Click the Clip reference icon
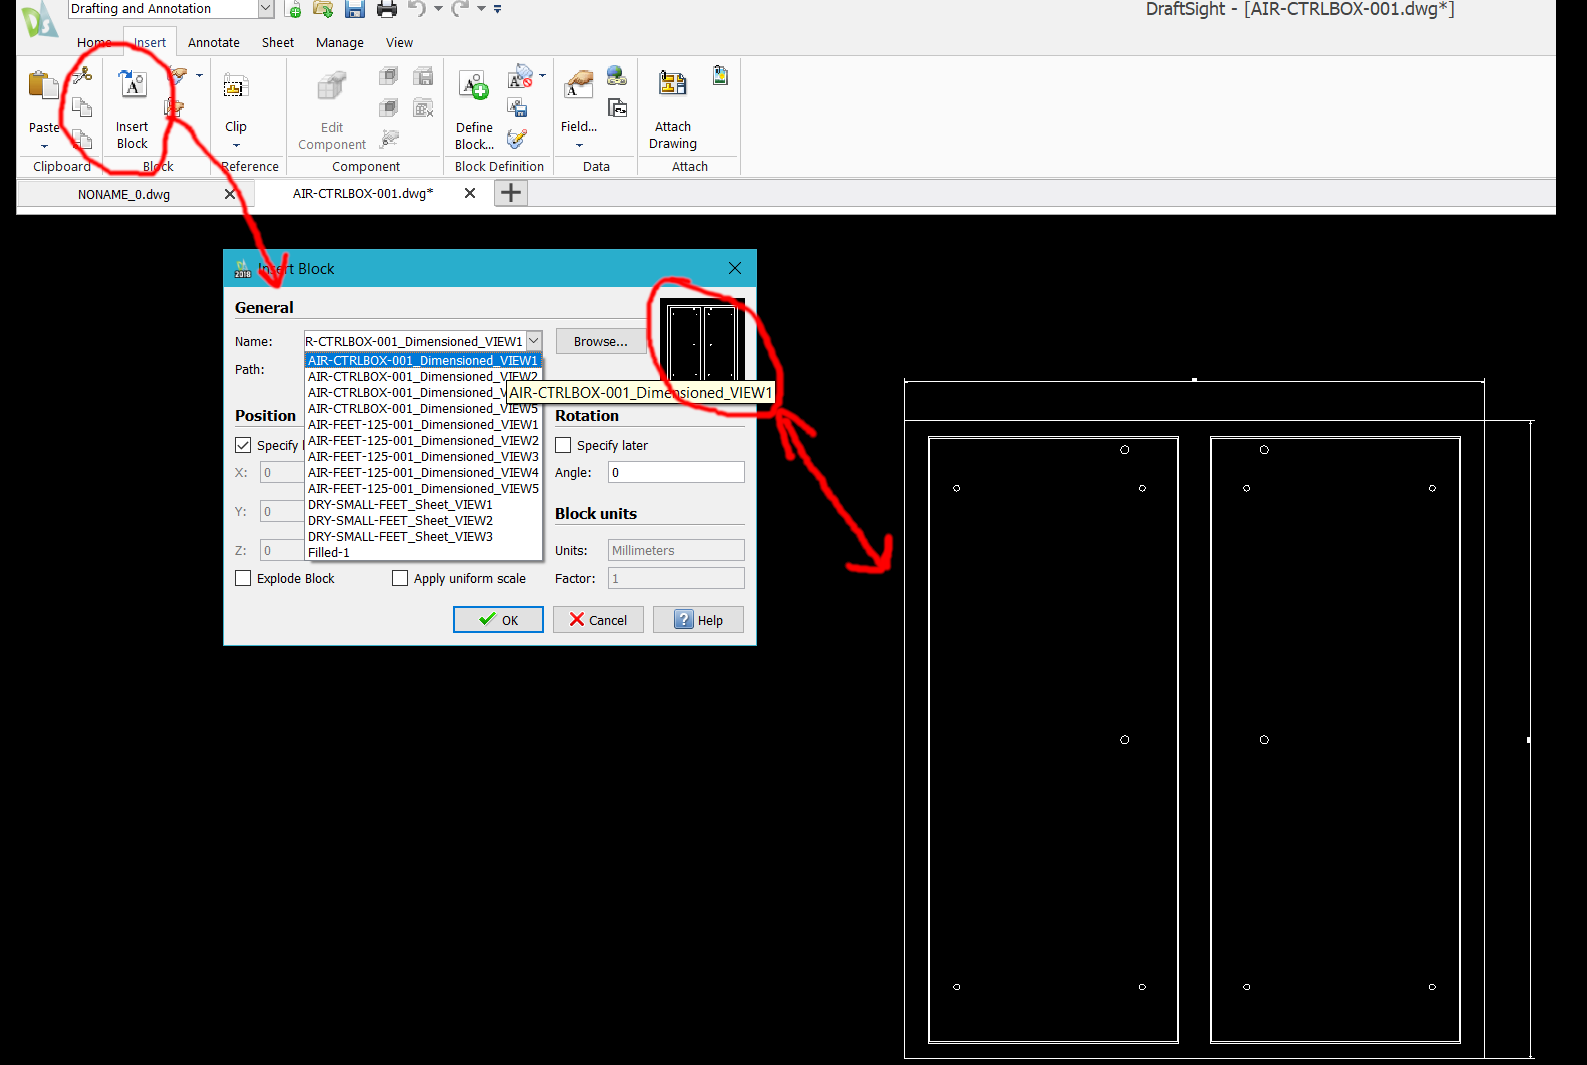This screenshot has height=1065, width=1587. pos(235,87)
